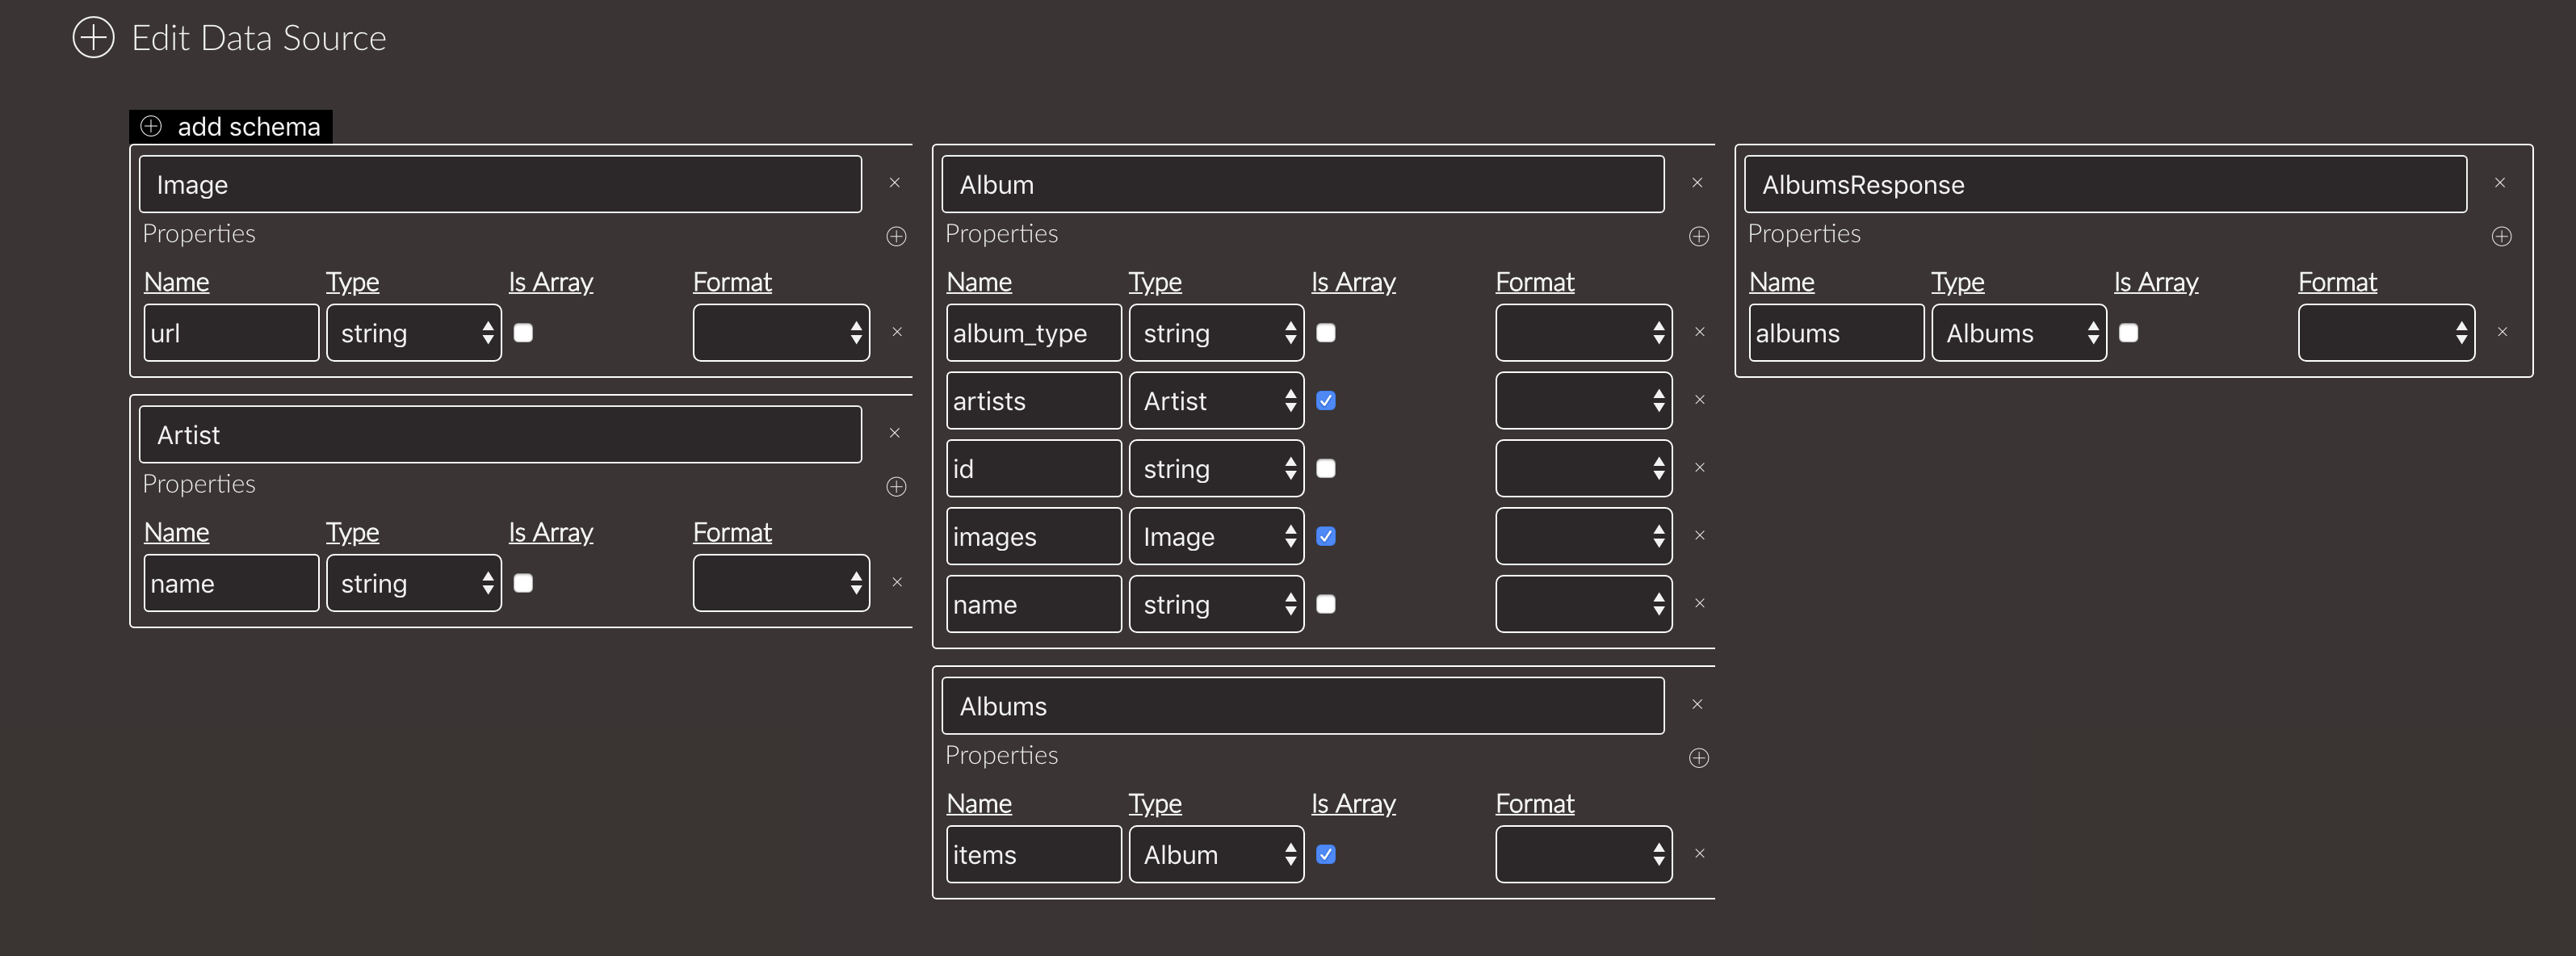2576x956 pixels.
Task: Open the Image type dropdown for images
Action: [1217, 537]
